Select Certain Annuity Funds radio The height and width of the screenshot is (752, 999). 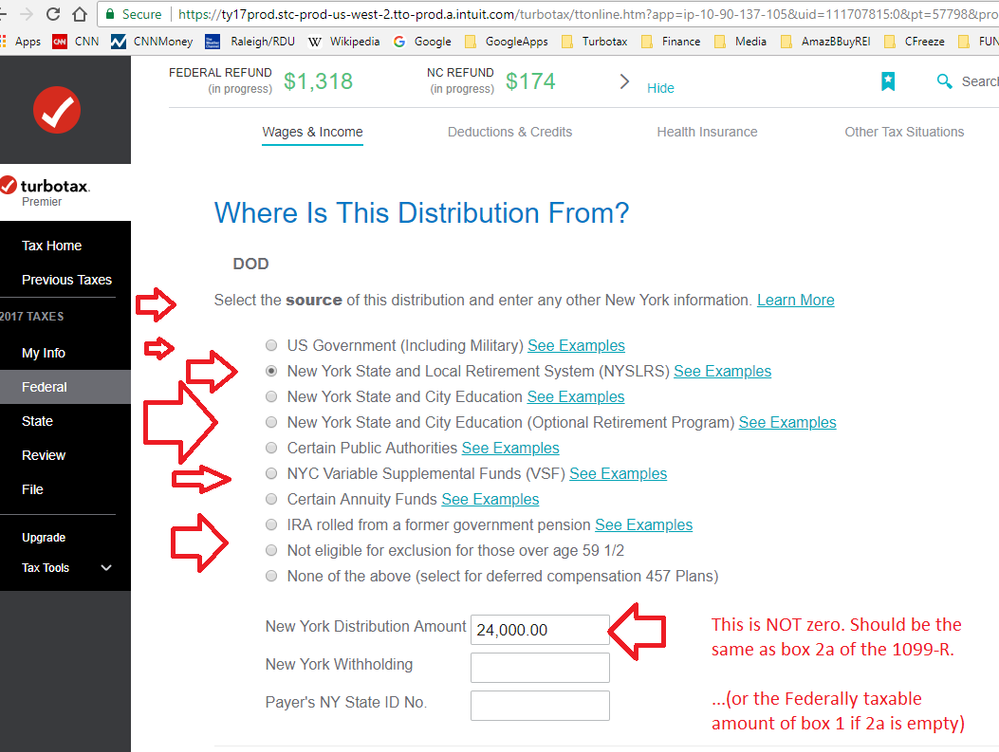click(271, 499)
